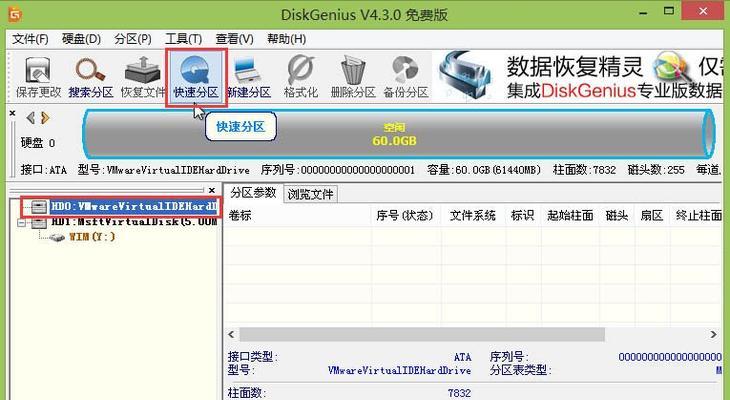This screenshot has height=400, width=730.
Task: Click the 起始柱面 column header
Action: pos(570,216)
